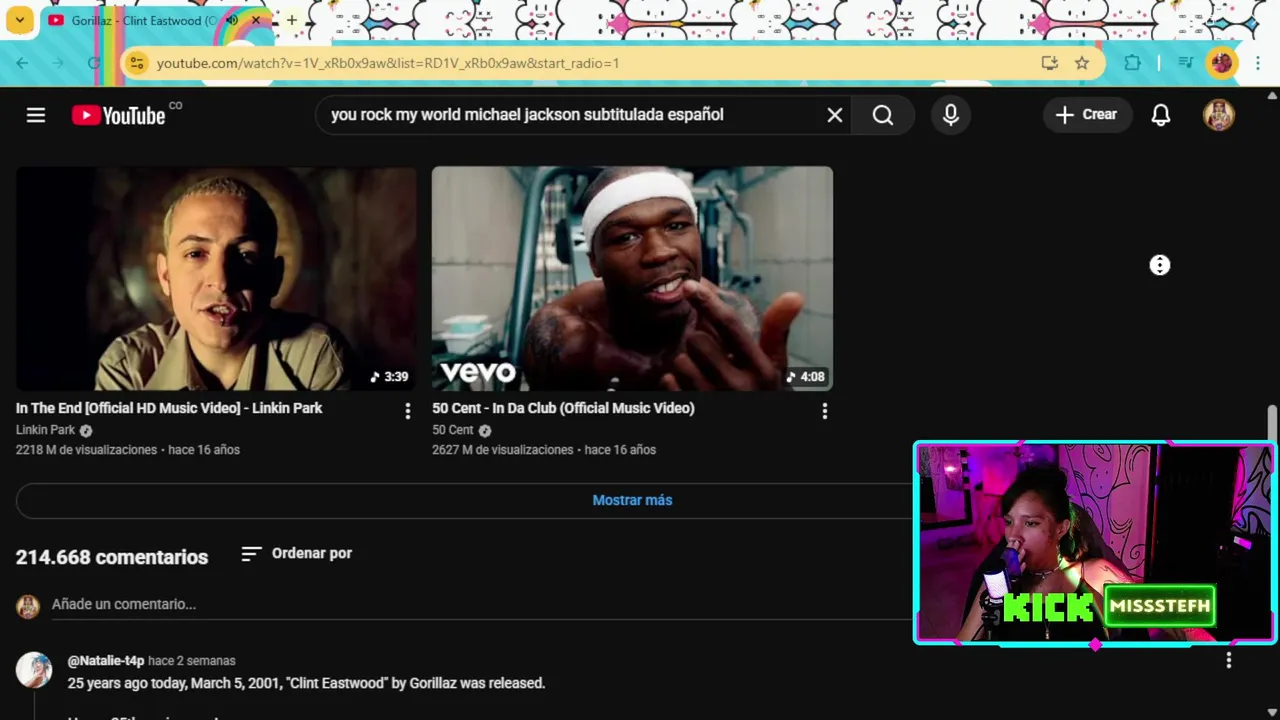Image resolution: width=1280 pixels, height=720 pixels.
Task: Open the Ordenar por sort dropdown
Action: [297, 553]
